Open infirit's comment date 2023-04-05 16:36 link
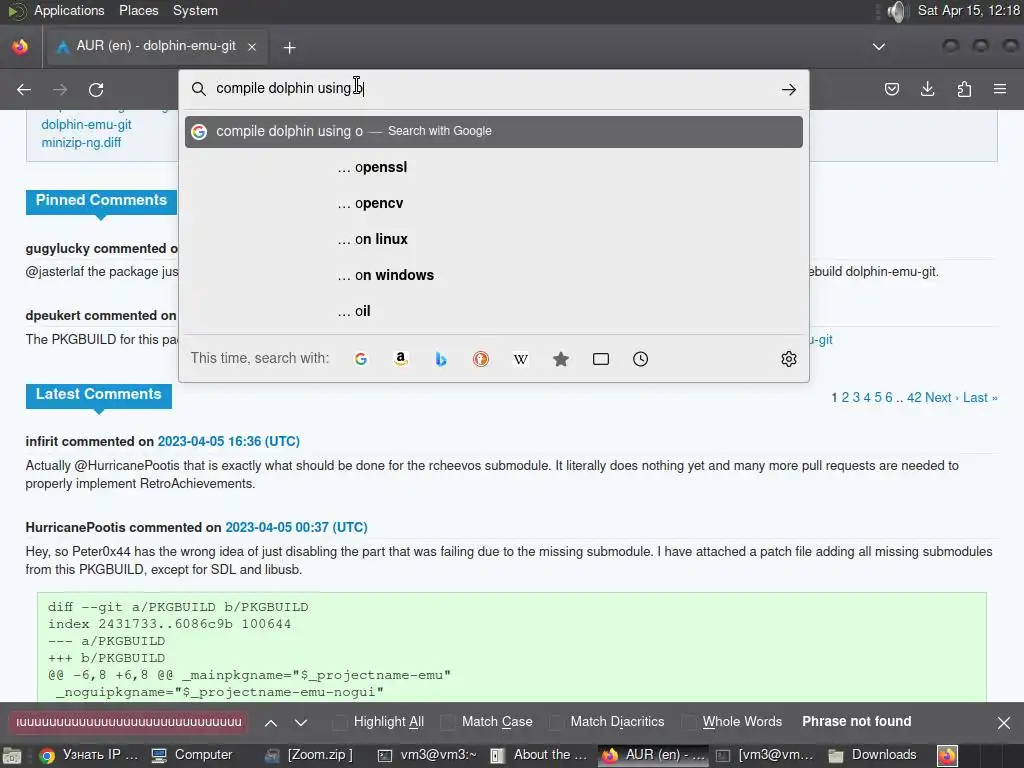Screen dimensions: 1024x768 (229, 441)
